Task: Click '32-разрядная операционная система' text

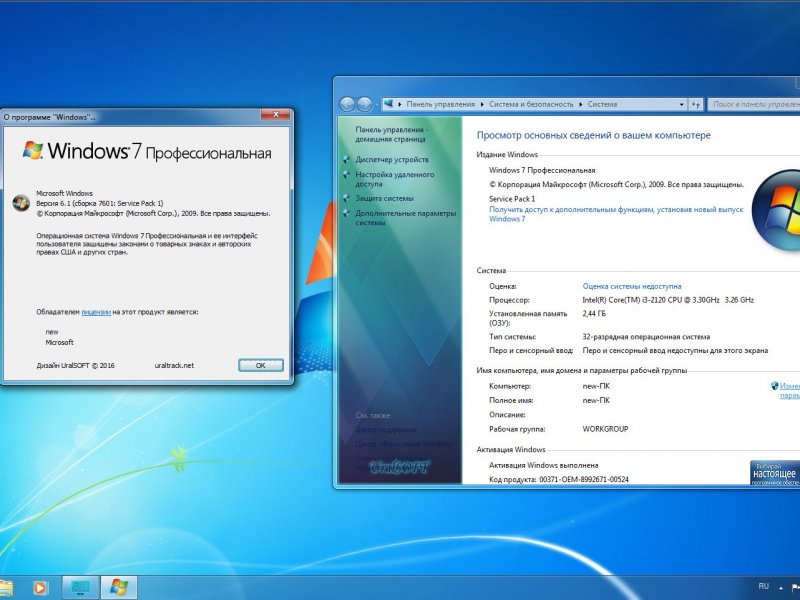Action: pyautogui.click(x=646, y=337)
